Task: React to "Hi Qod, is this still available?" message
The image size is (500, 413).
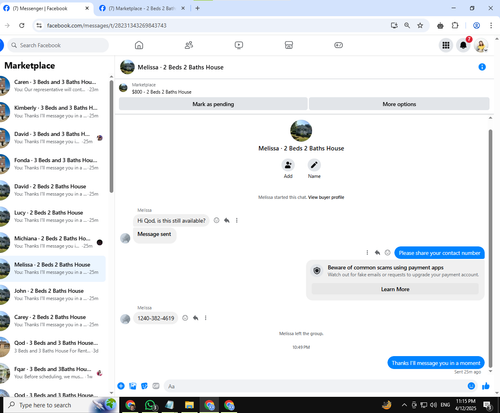Action: click(x=216, y=220)
